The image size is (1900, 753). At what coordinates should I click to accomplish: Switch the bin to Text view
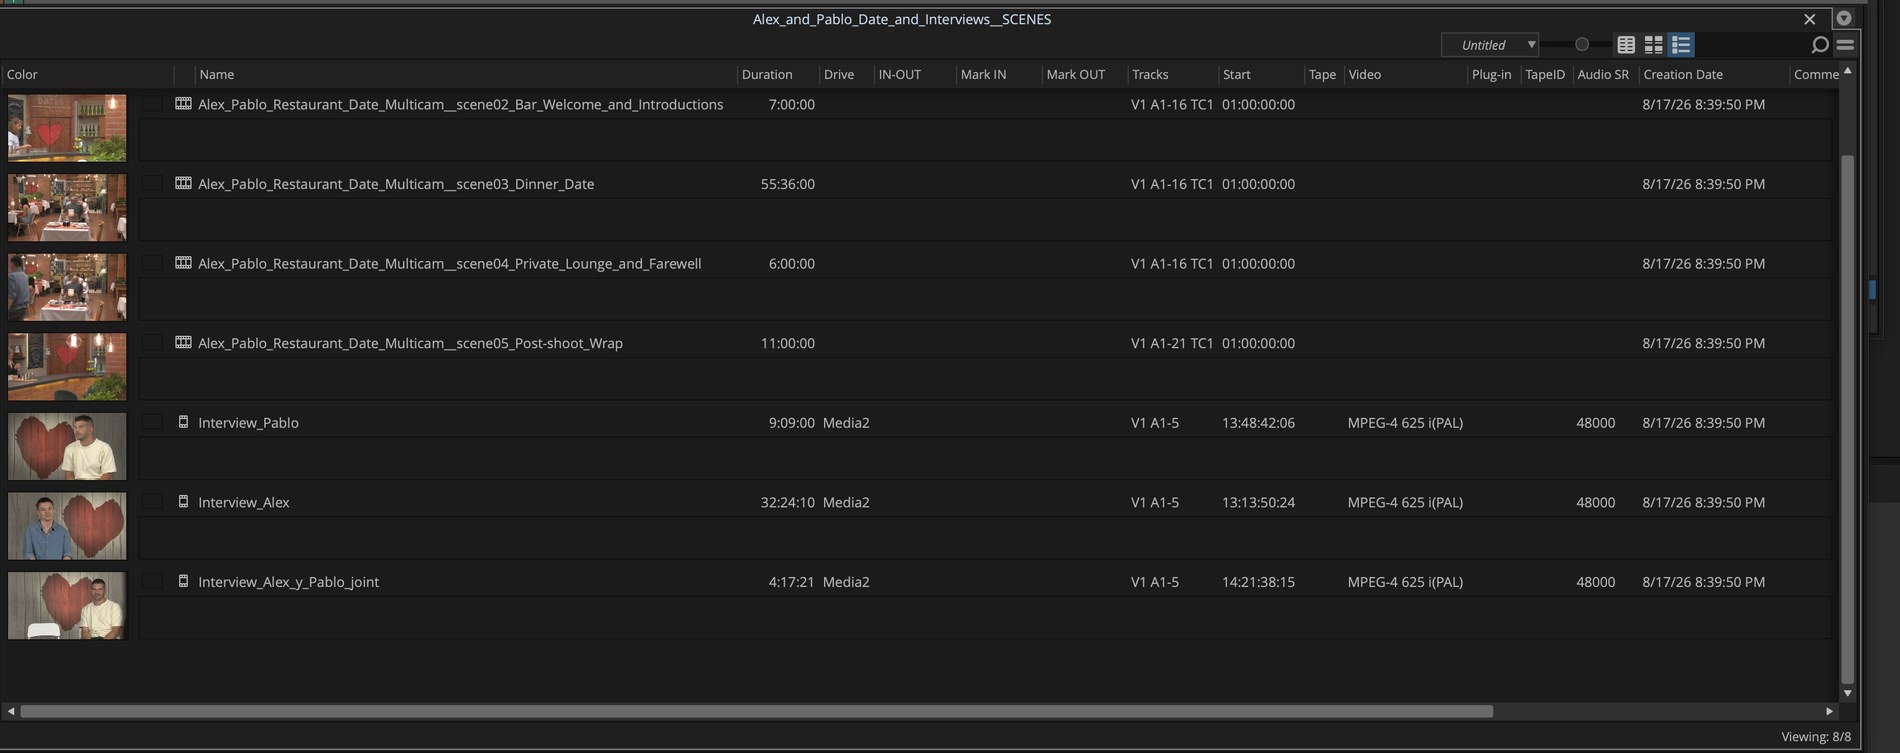tap(1626, 45)
